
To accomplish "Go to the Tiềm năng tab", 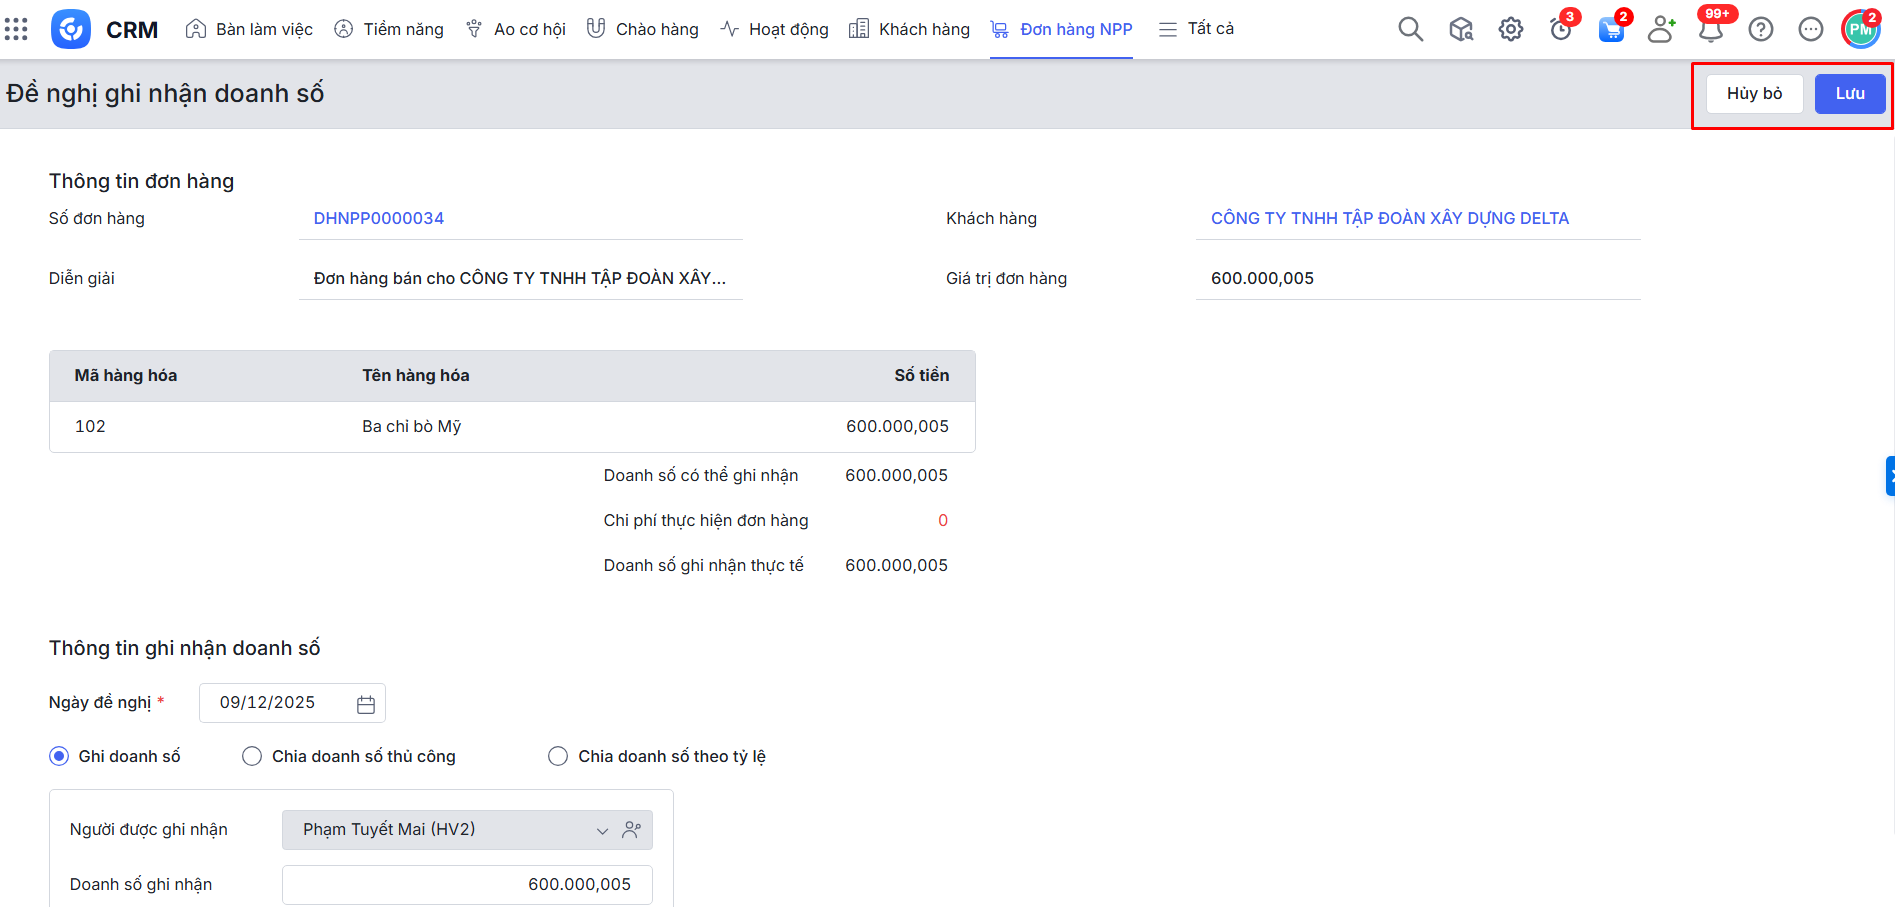I will (389, 29).
